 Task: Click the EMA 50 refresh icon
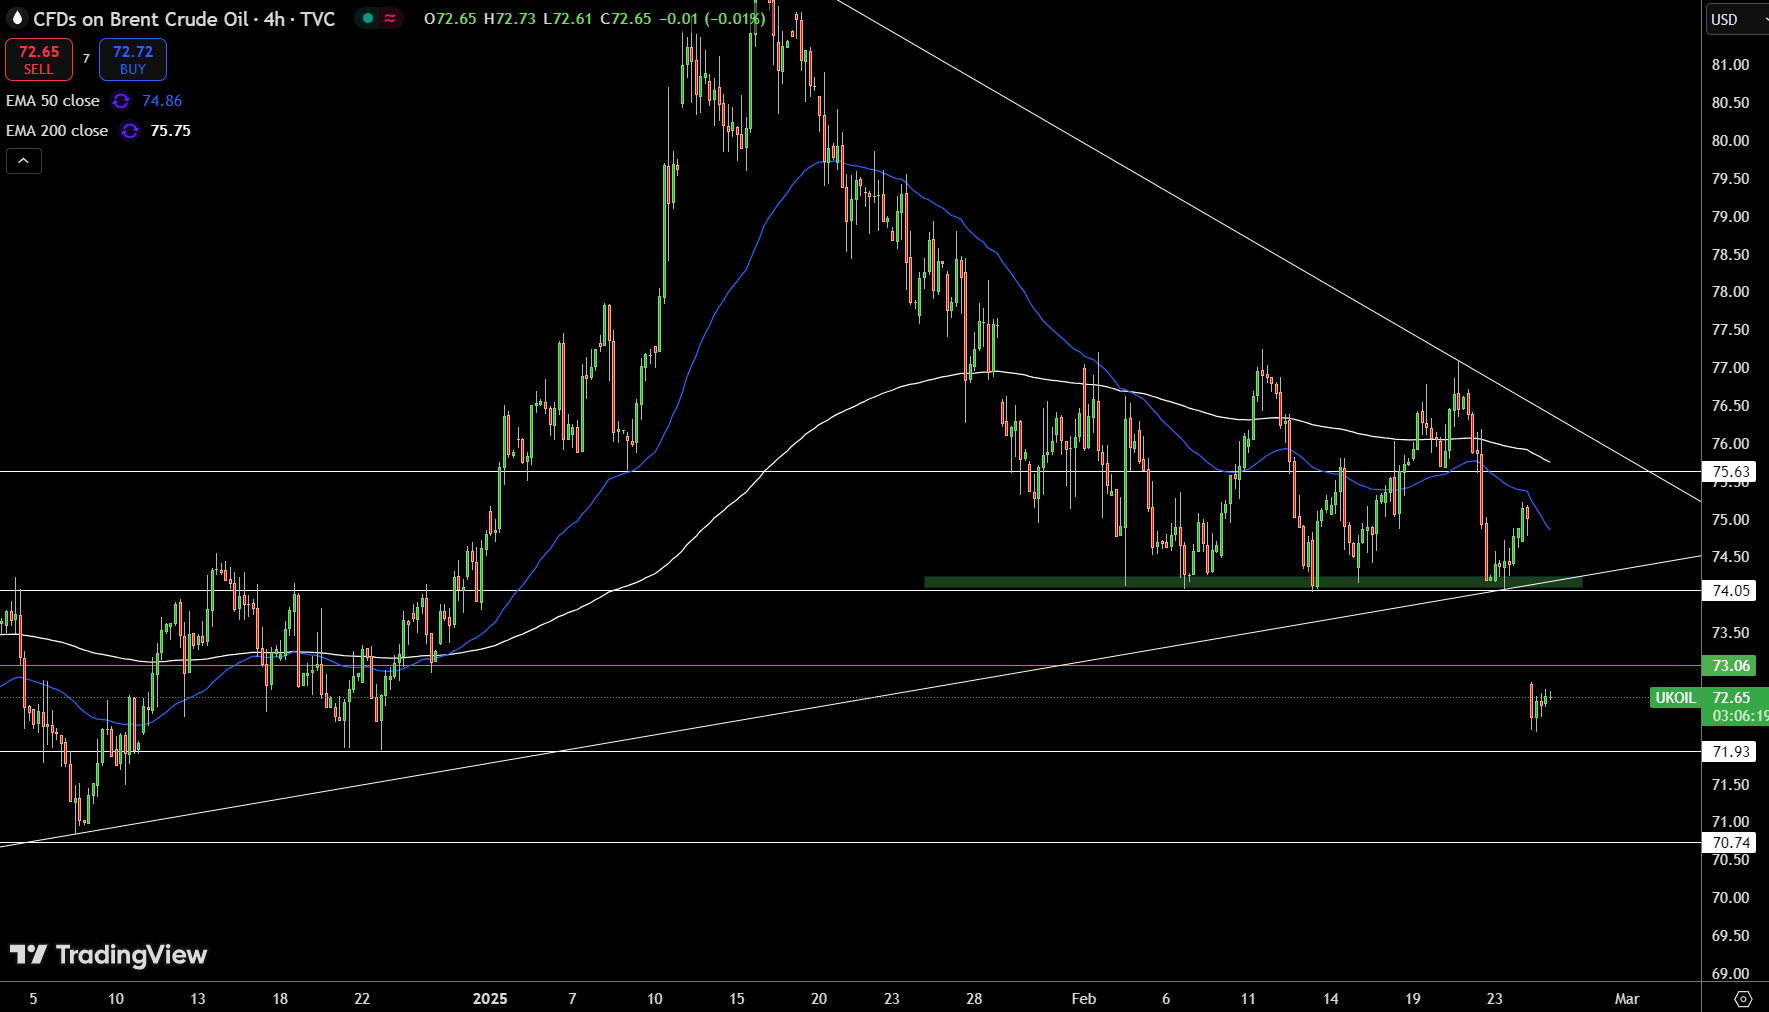pos(121,101)
